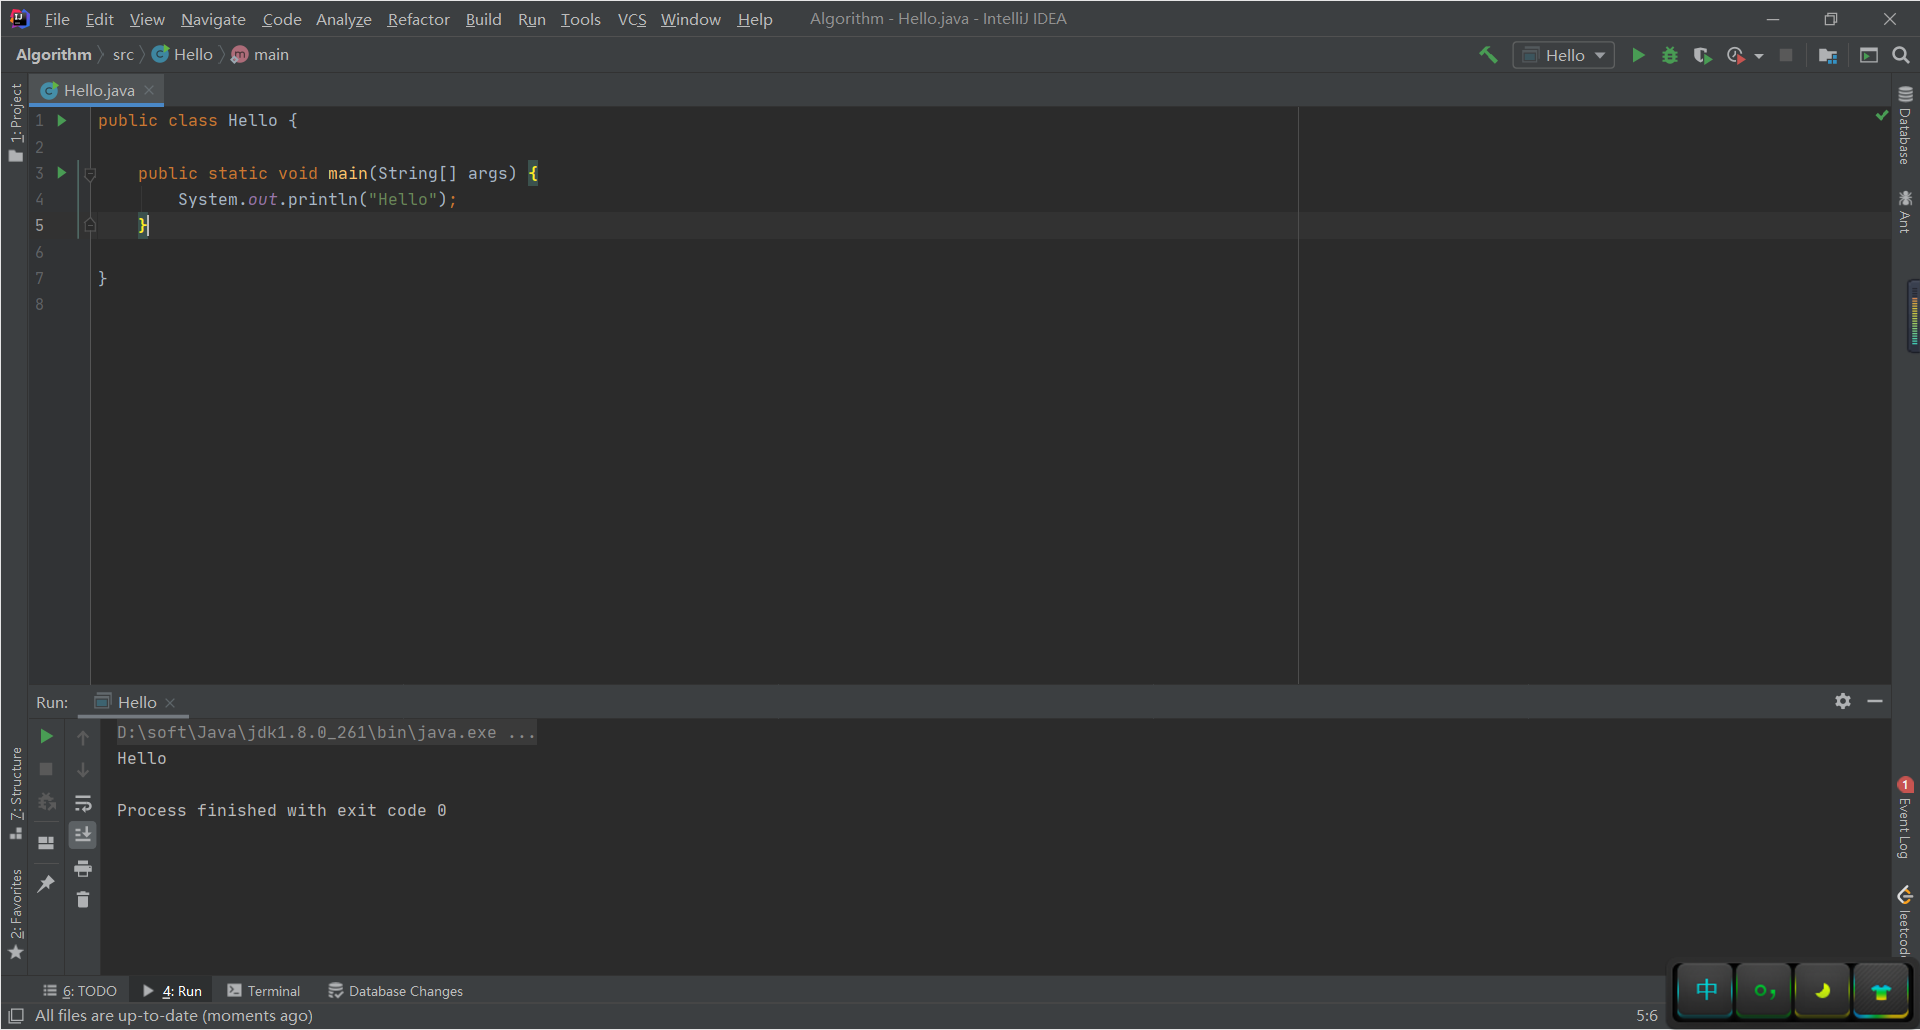This screenshot has width=1920, height=1030.
Task: Switch to the 4: Run bottom tab
Action: coord(172,991)
